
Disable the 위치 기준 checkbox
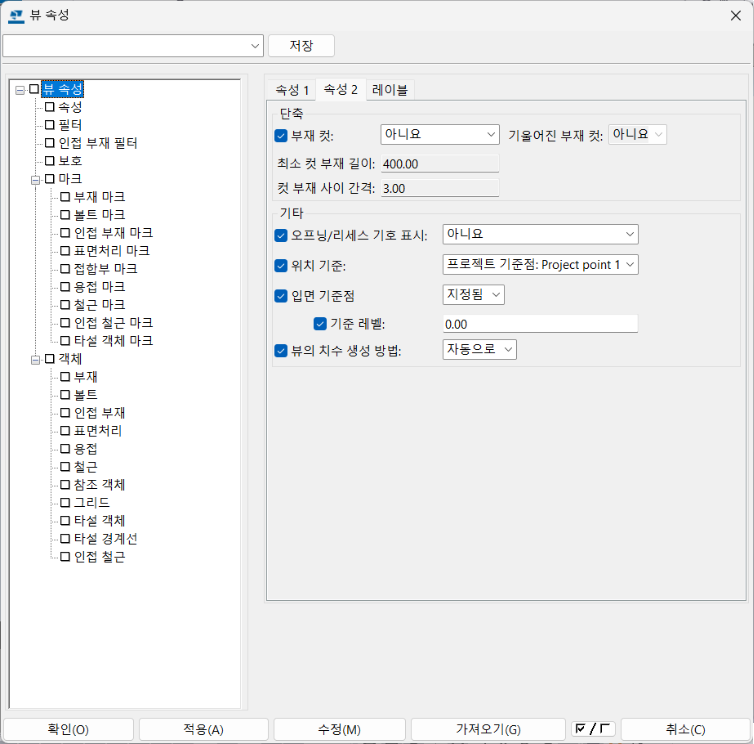coord(280,266)
